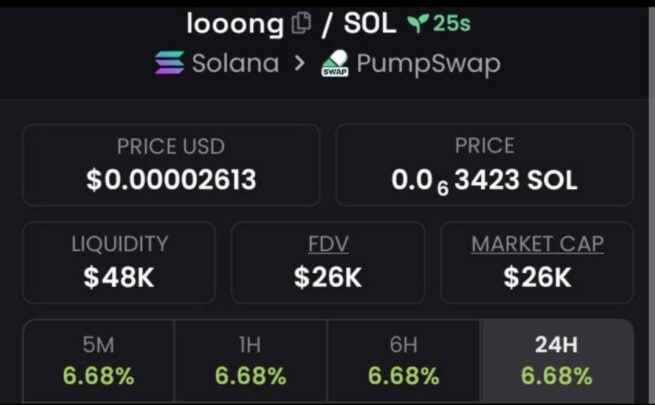Switch to the 6H timeframe tab
Image resolution: width=655 pixels, height=405 pixels.
point(404,361)
